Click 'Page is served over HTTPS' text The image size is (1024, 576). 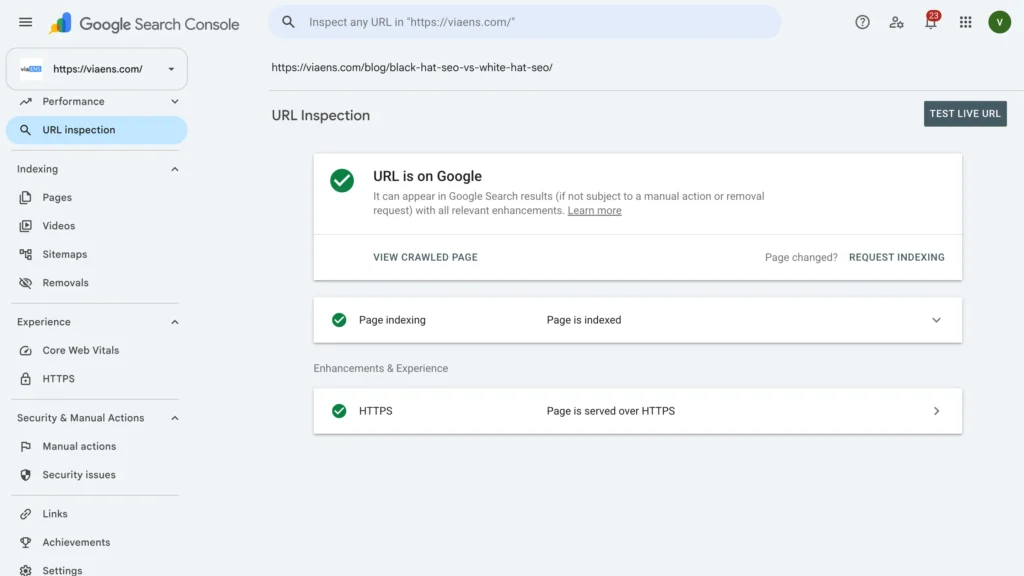coord(611,411)
